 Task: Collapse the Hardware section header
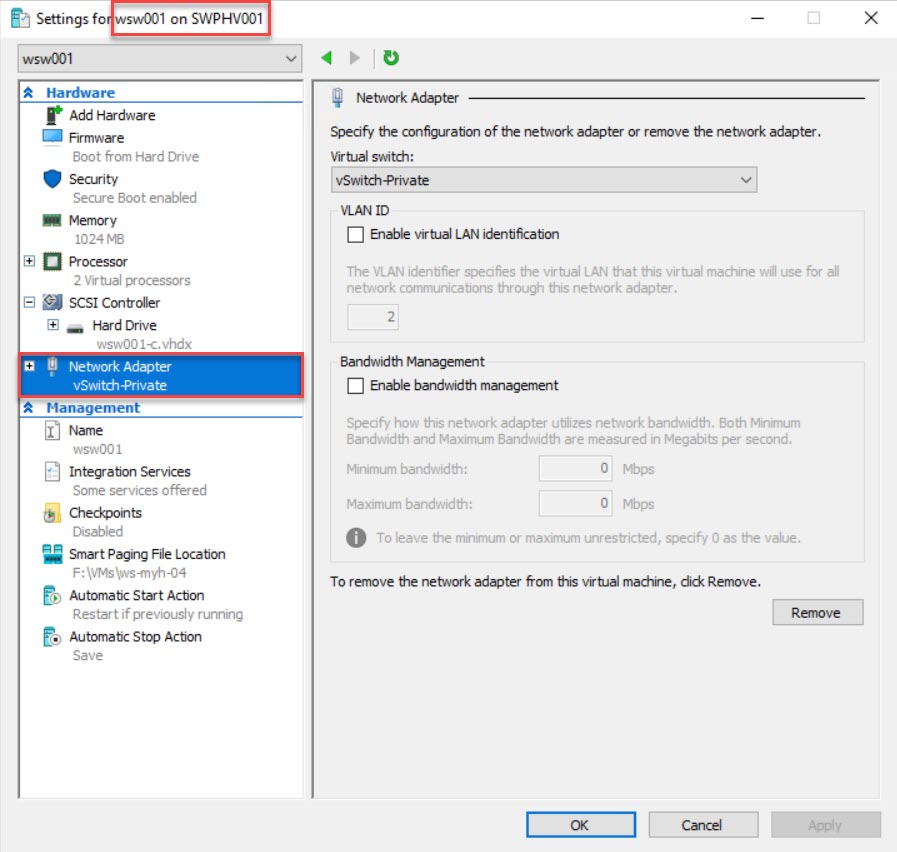coord(29,93)
